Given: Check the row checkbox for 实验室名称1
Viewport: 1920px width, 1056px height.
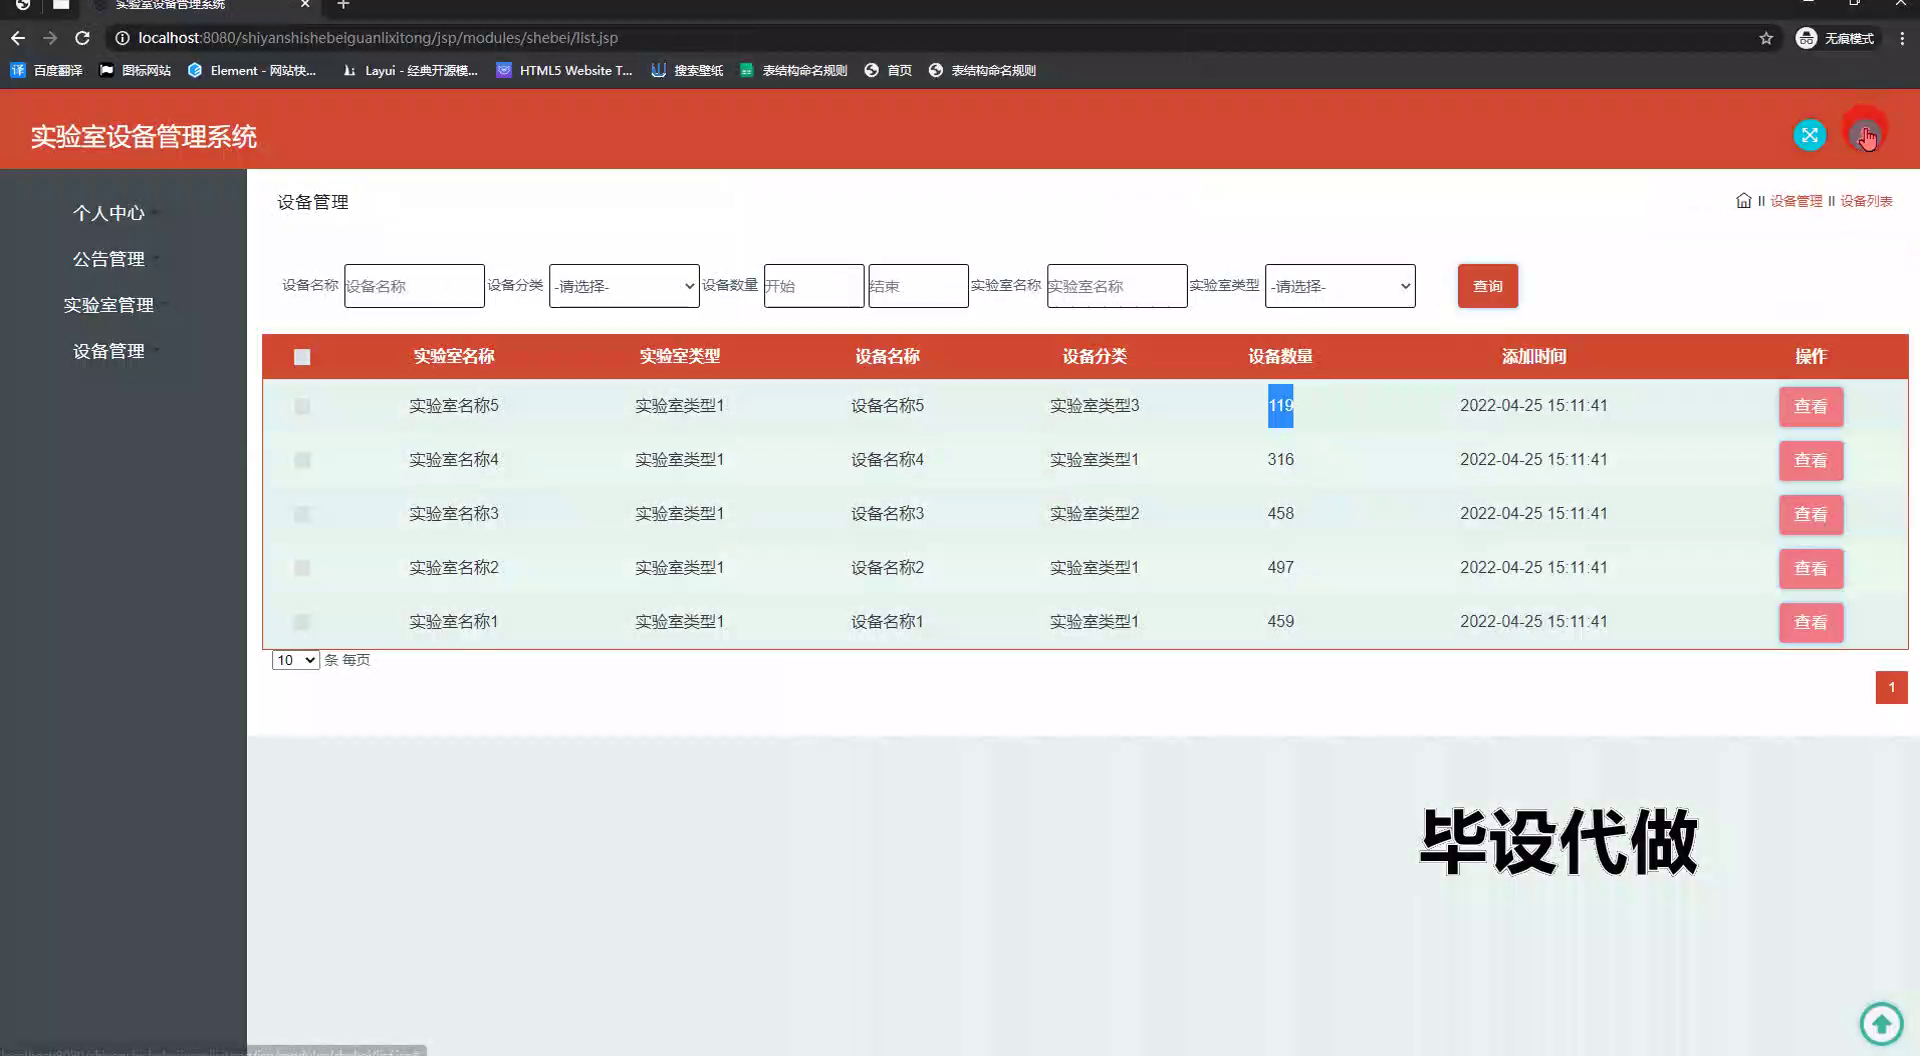Looking at the screenshot, I should point(302,622).
